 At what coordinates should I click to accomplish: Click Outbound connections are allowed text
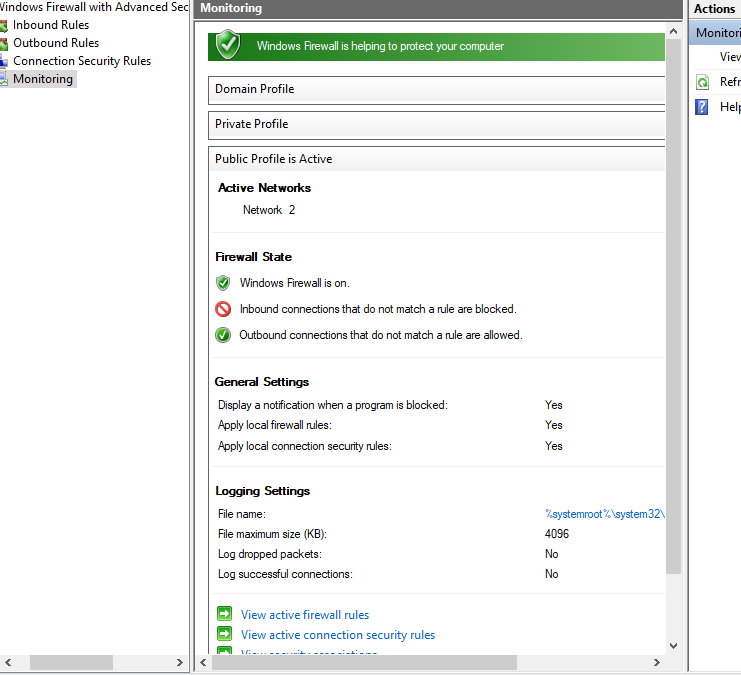(x=381, y=335)
